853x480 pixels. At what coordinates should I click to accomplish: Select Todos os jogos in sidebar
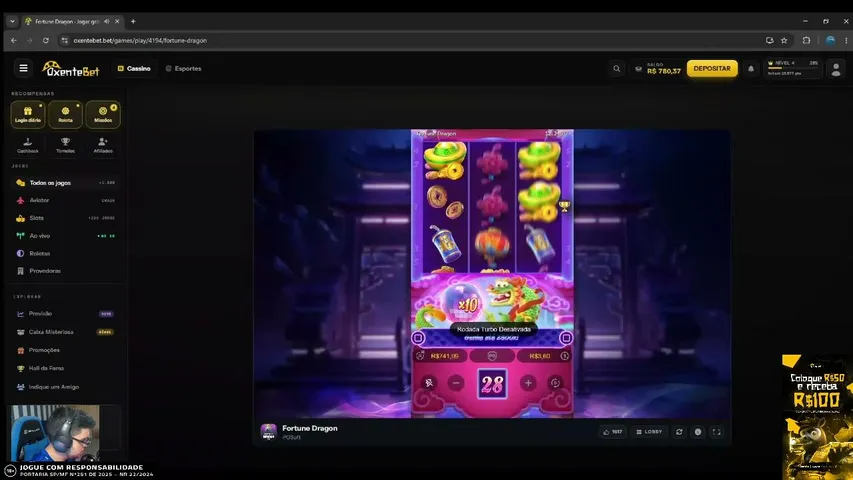tap(65, 183)
